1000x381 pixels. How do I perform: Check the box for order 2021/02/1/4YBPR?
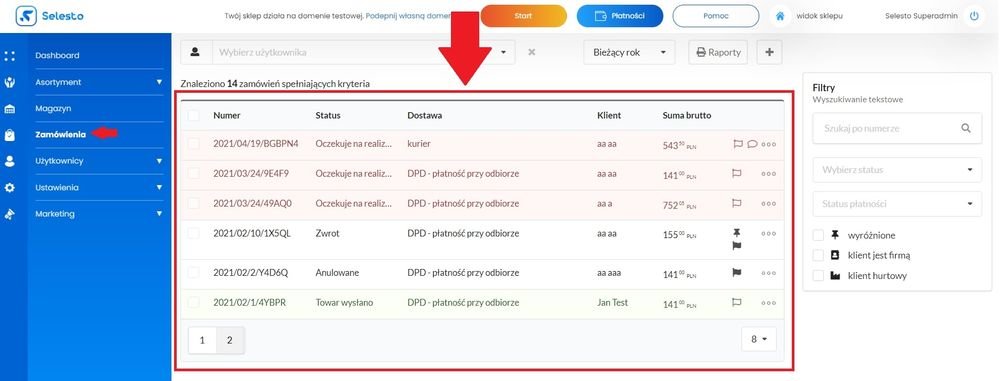(x=194, y=303)
